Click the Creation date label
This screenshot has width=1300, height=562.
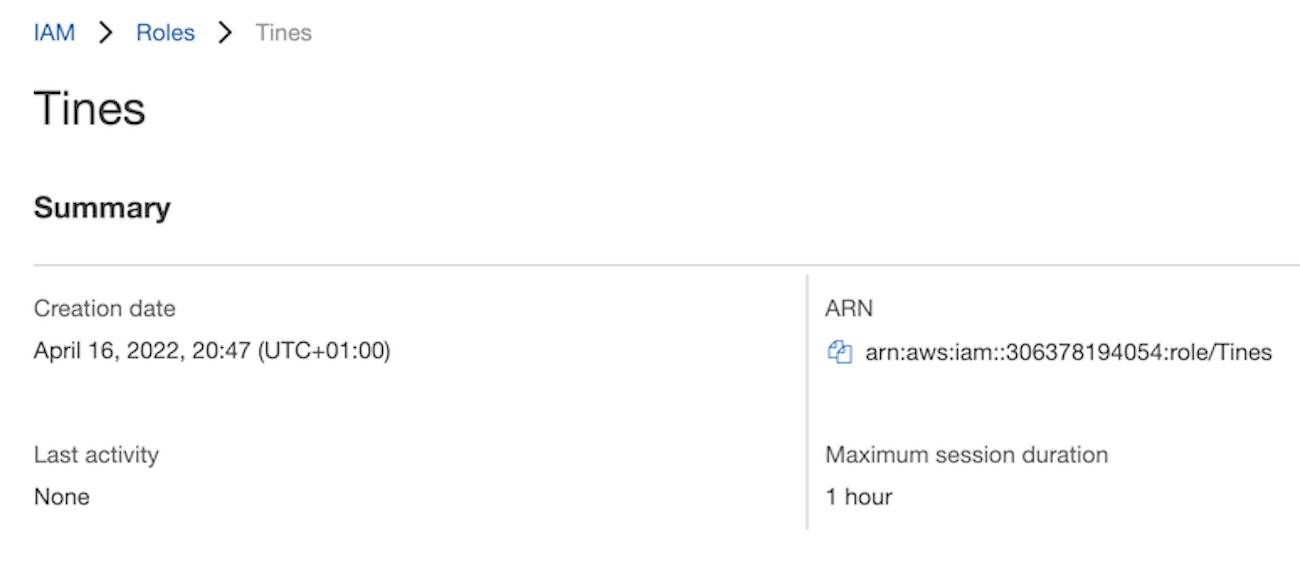click(x=104, y=308)
